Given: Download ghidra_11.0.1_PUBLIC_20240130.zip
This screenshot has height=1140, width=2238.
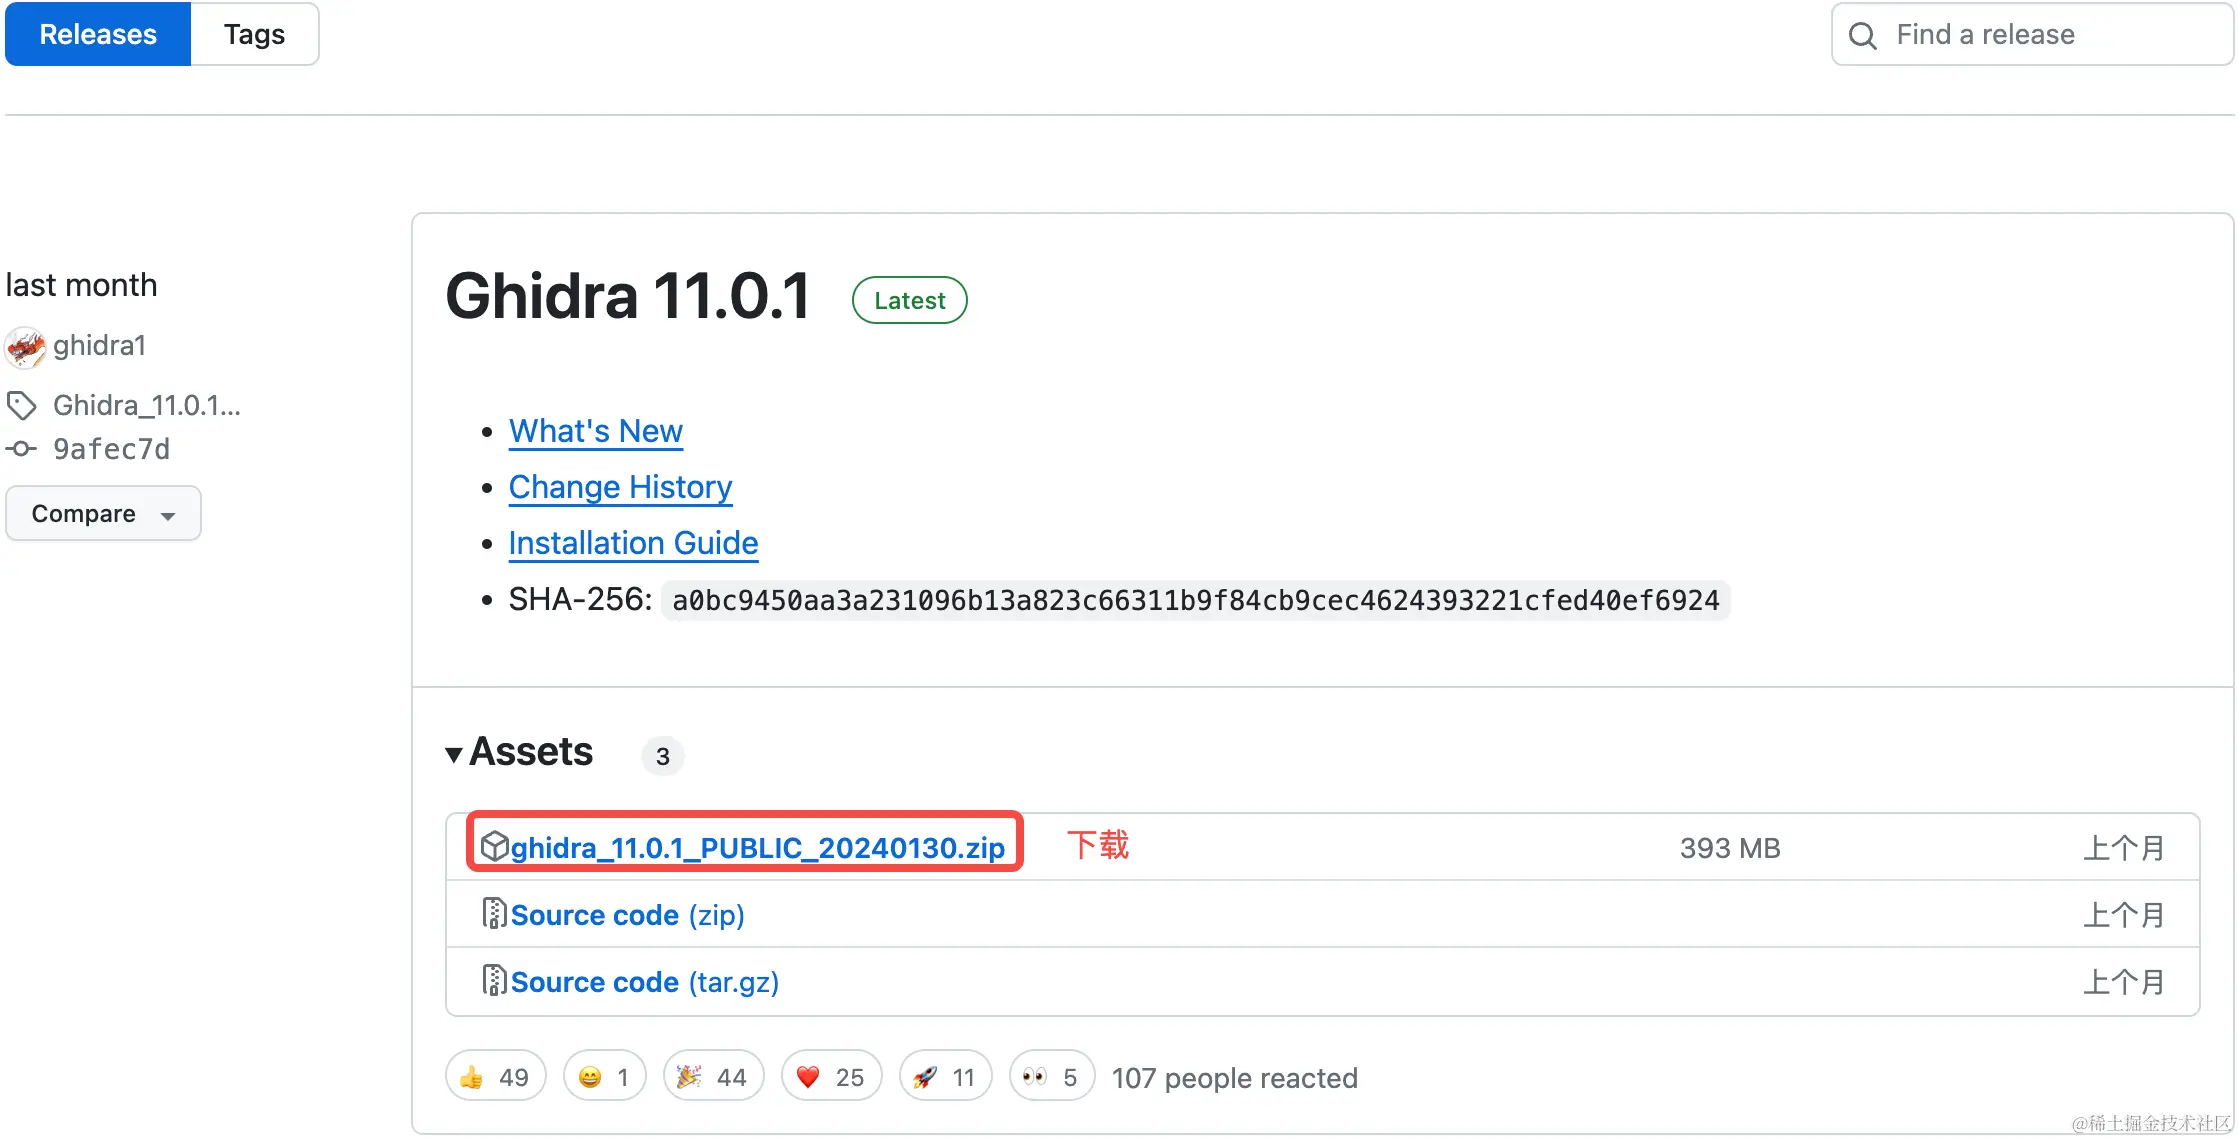Looking at the screenshot, I should click(758, 848).
